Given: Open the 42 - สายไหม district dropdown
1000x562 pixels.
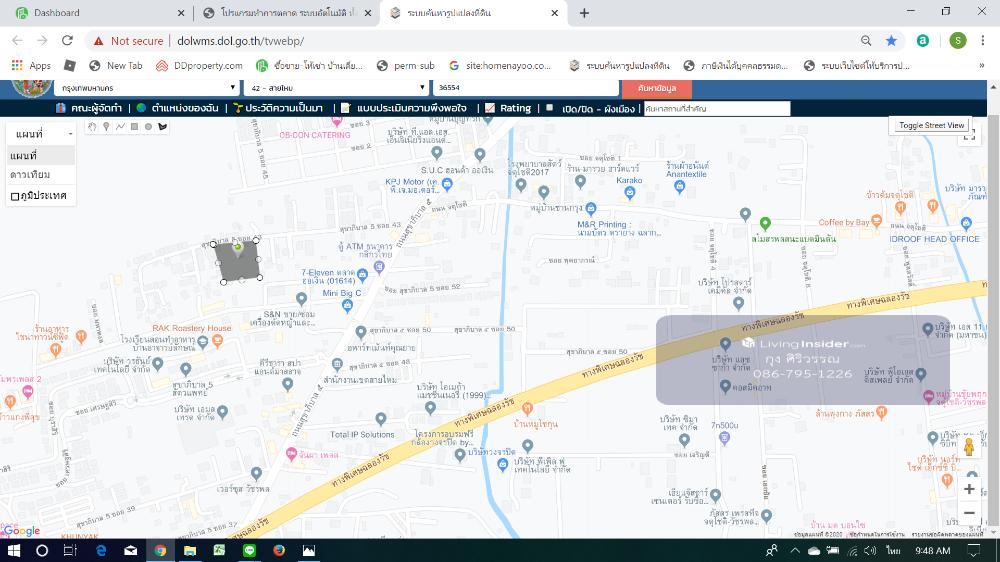Looking at the screenshot, I should click(x=334, y=88).
